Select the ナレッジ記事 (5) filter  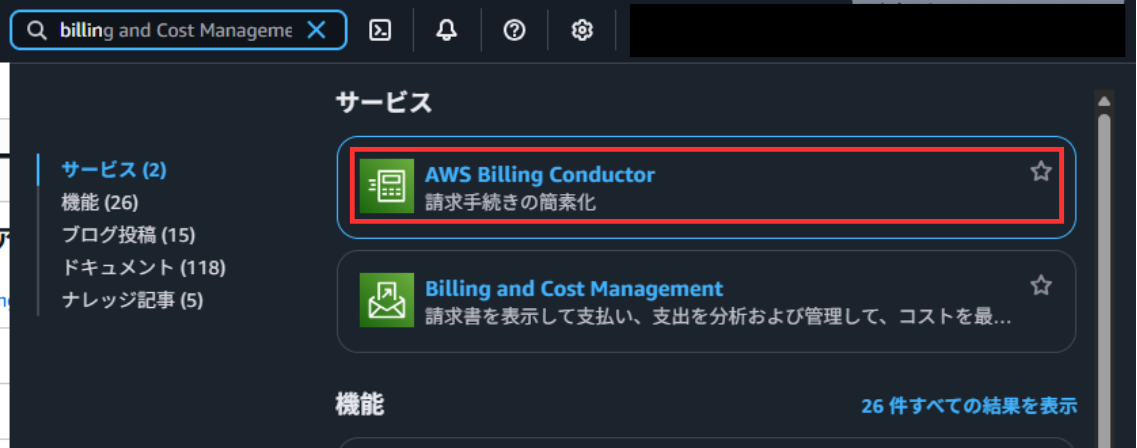pos(132,299)
